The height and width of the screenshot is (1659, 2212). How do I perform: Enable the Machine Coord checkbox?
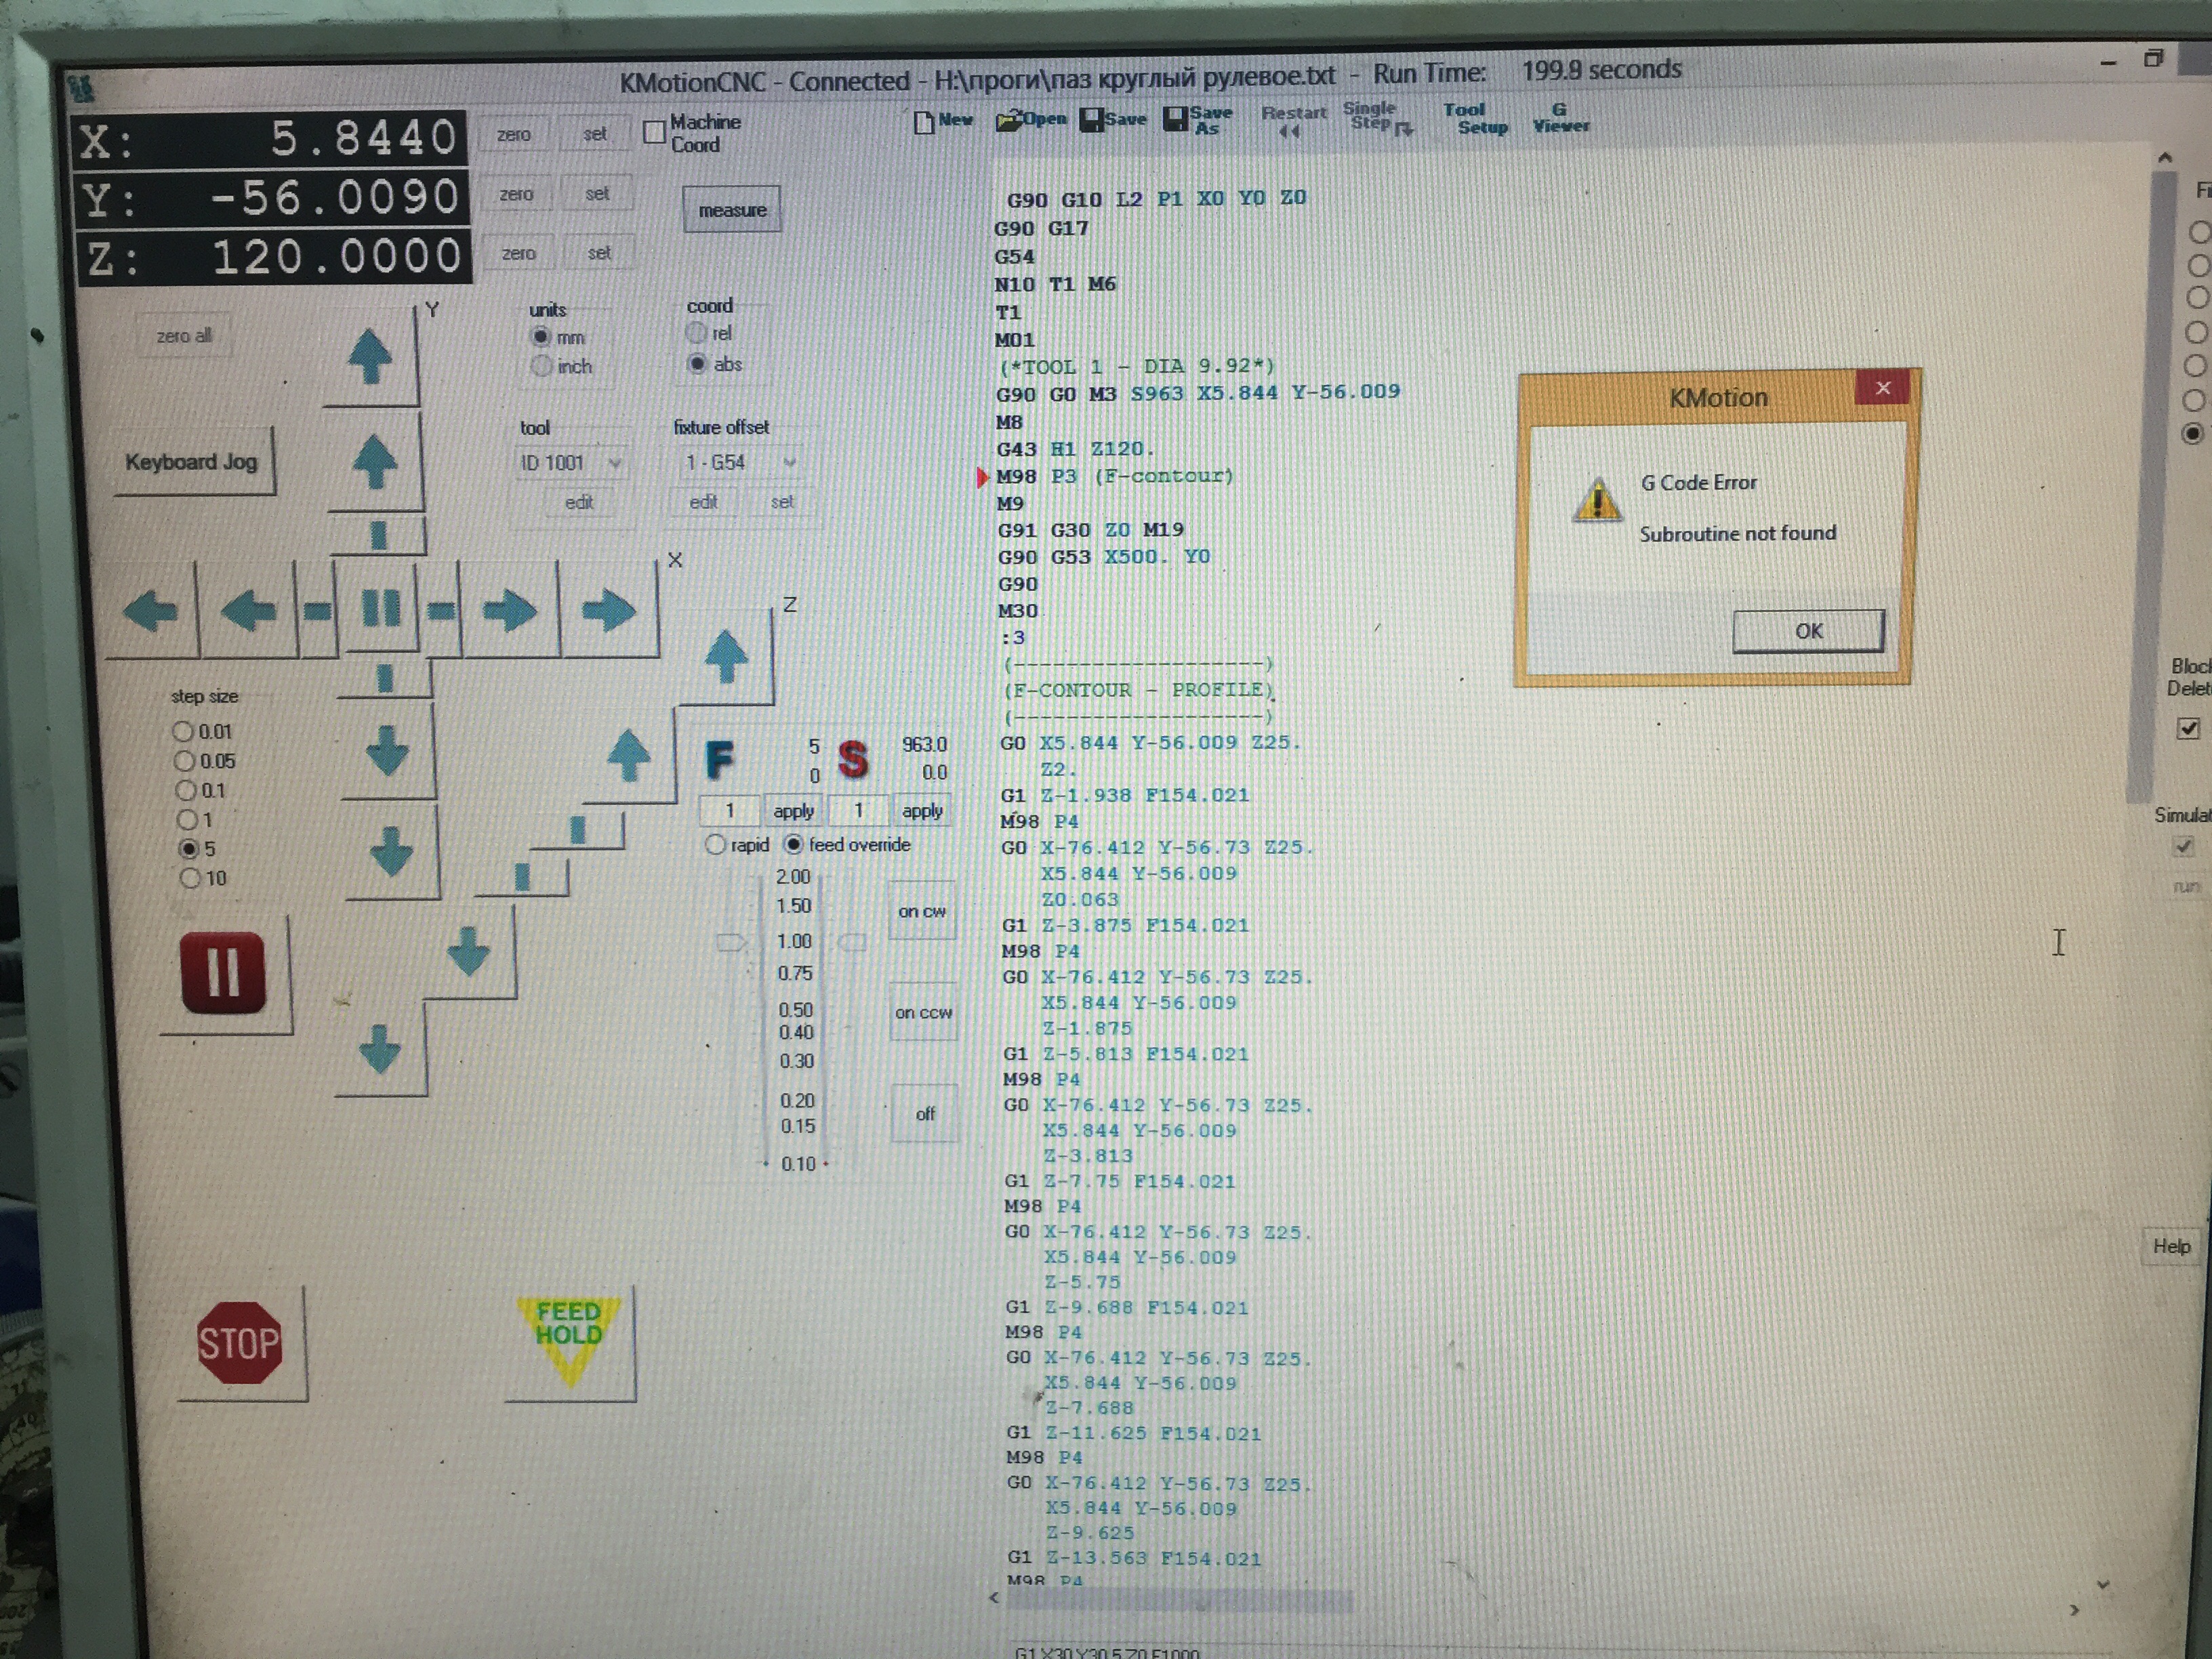point(654,132)
